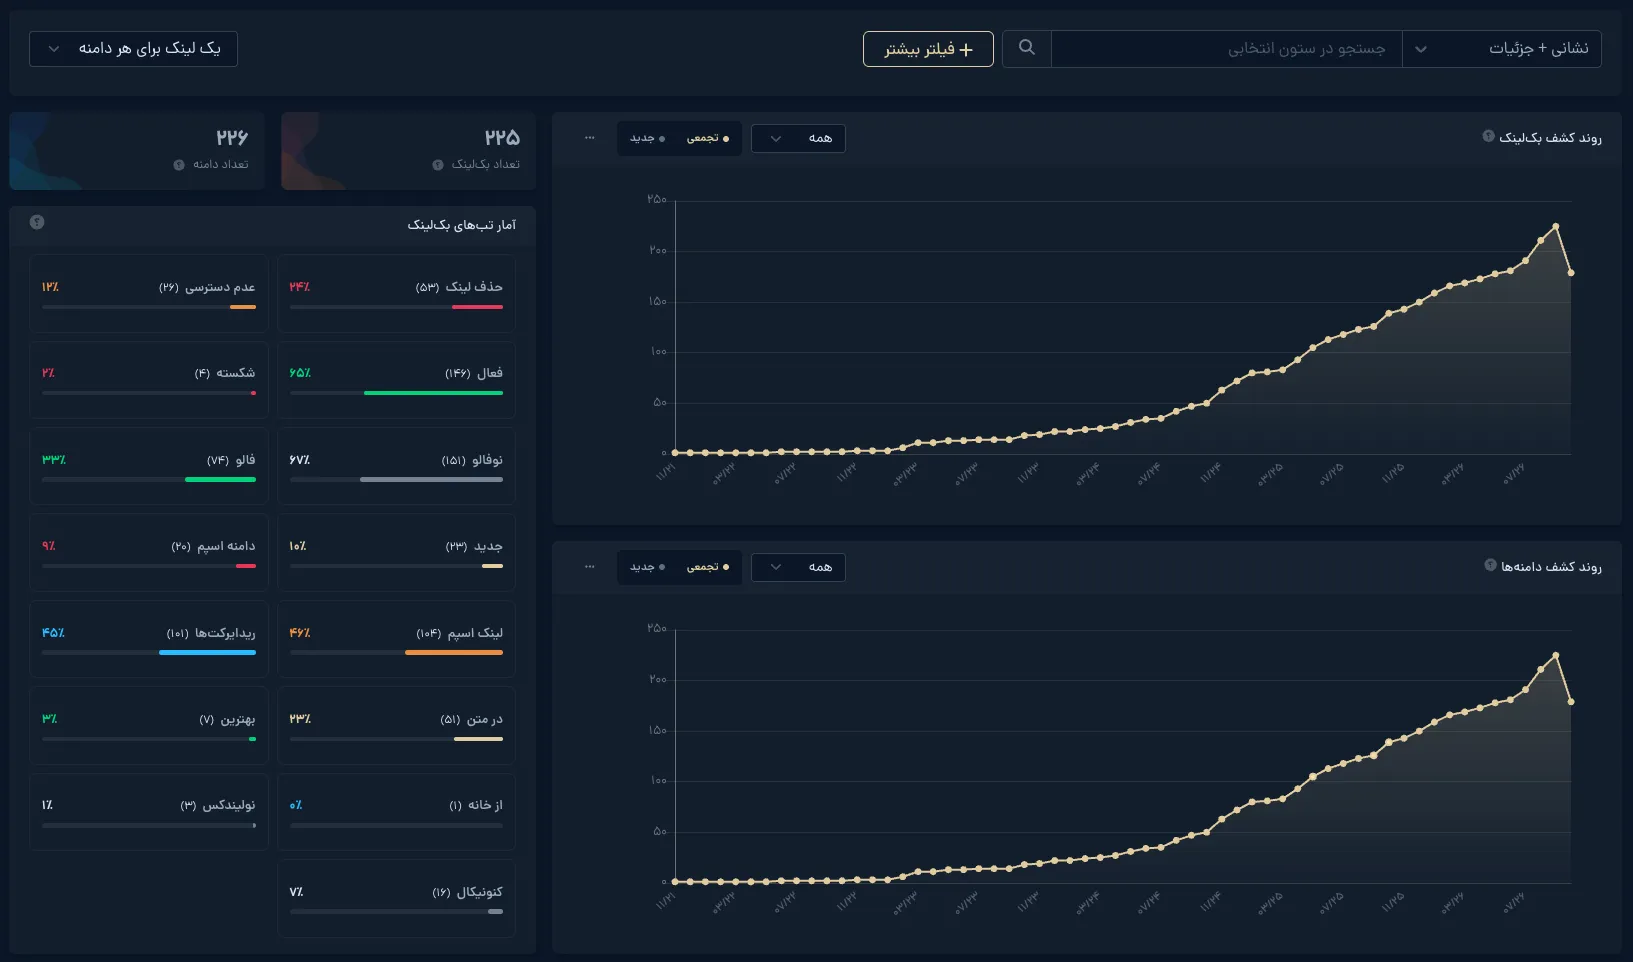
Task: Click the search magnifier icon
Action: [x=1026, y=48]
